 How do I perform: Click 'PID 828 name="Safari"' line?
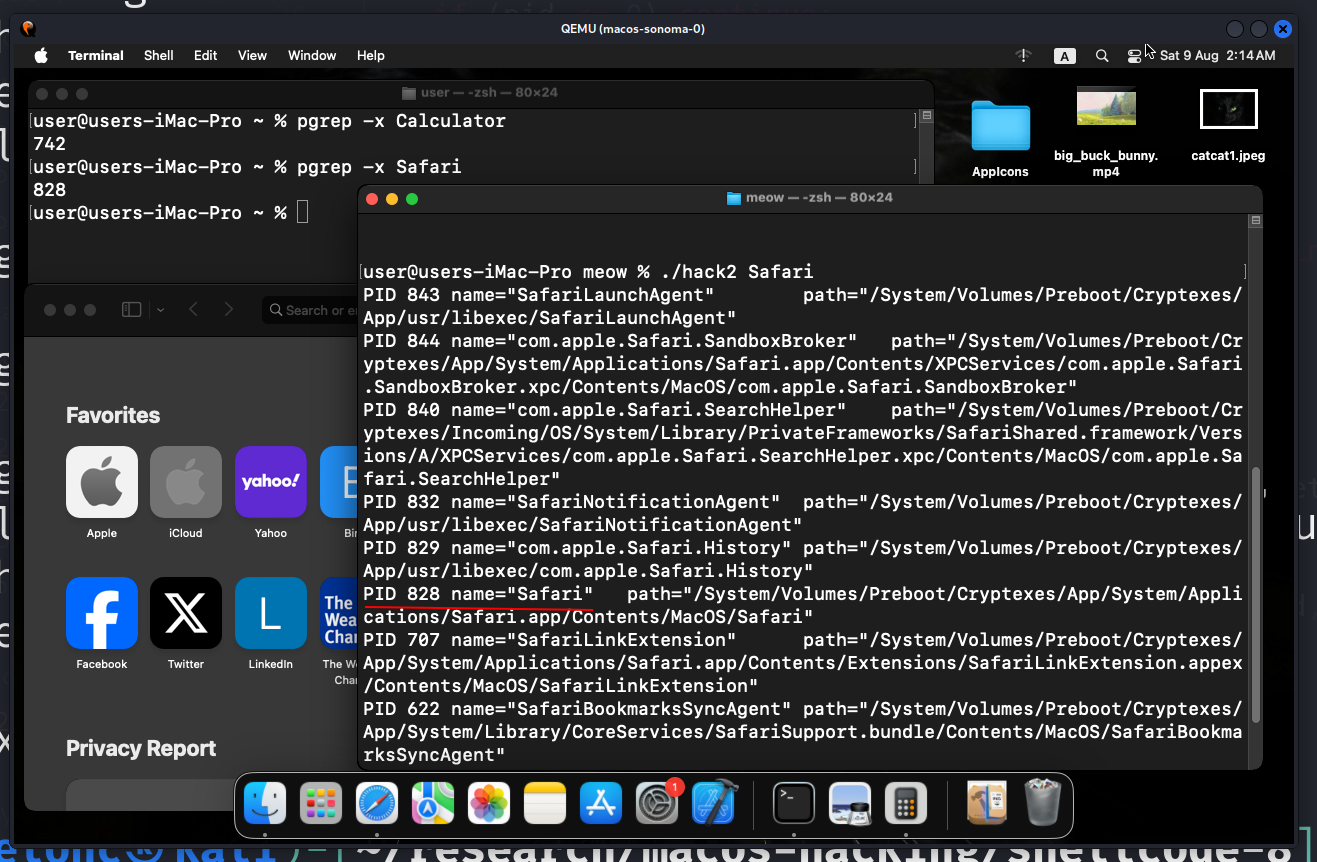[478, 593]
